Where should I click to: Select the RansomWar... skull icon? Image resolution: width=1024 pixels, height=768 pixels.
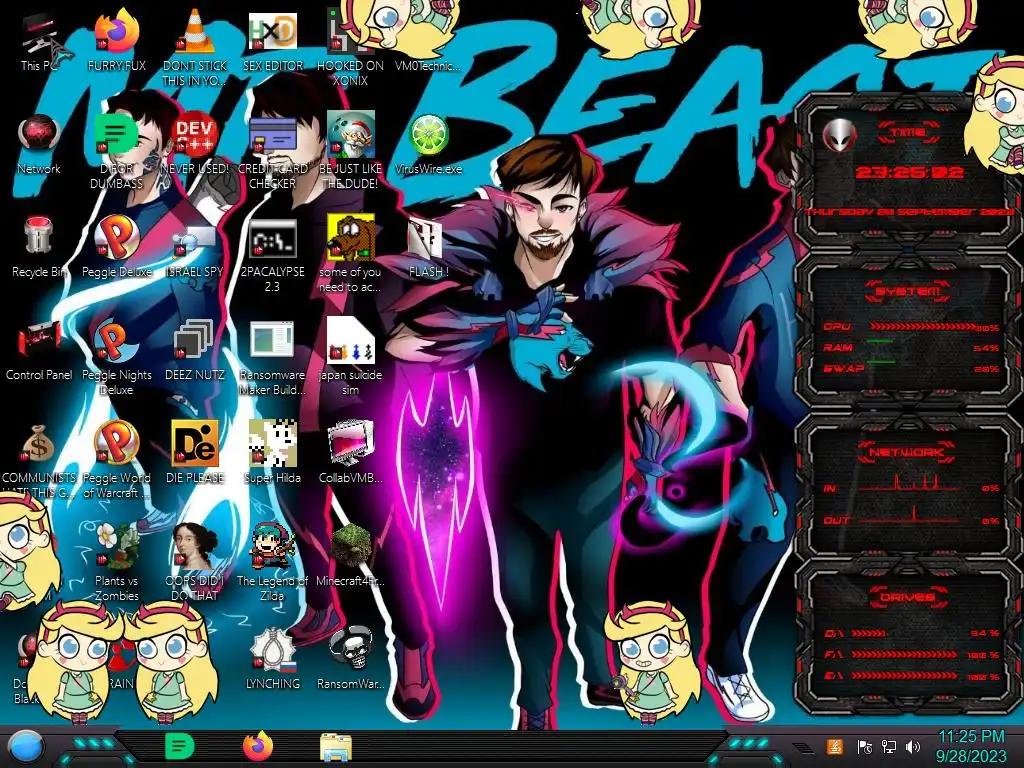pyautogui.click(x=350, y=660)
